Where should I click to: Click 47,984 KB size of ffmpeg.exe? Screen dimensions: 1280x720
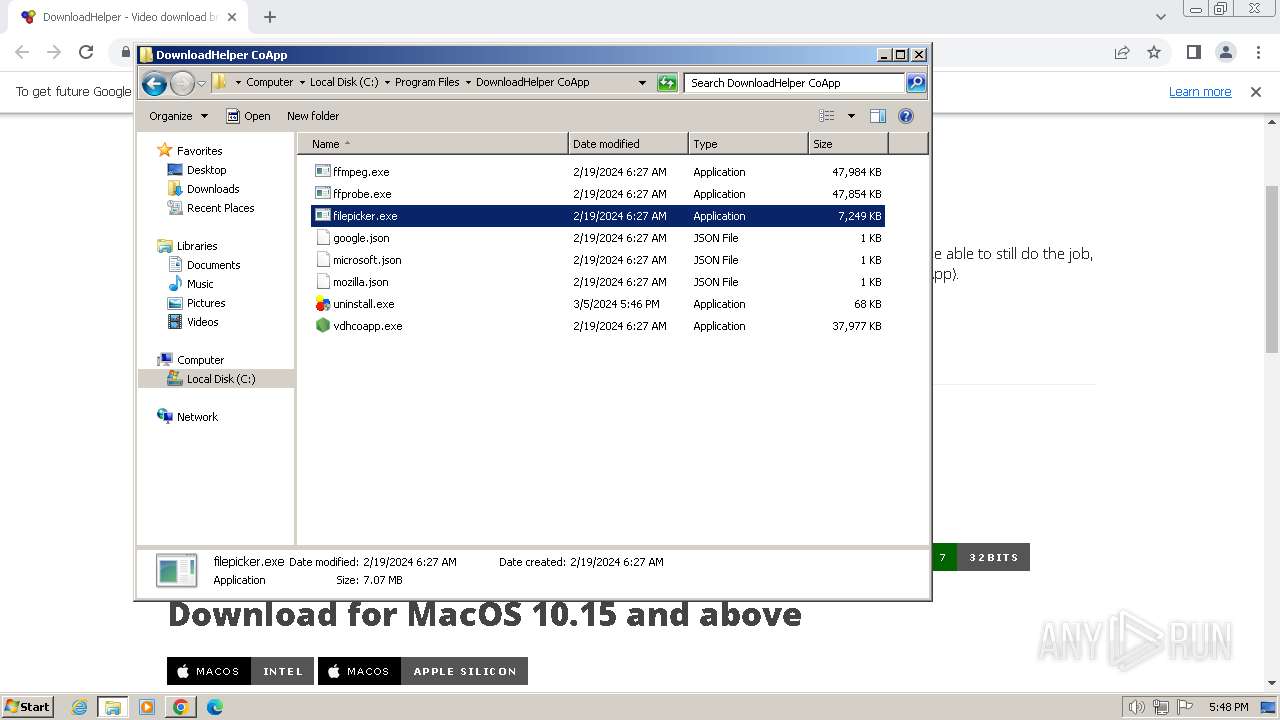pos(856,172)
